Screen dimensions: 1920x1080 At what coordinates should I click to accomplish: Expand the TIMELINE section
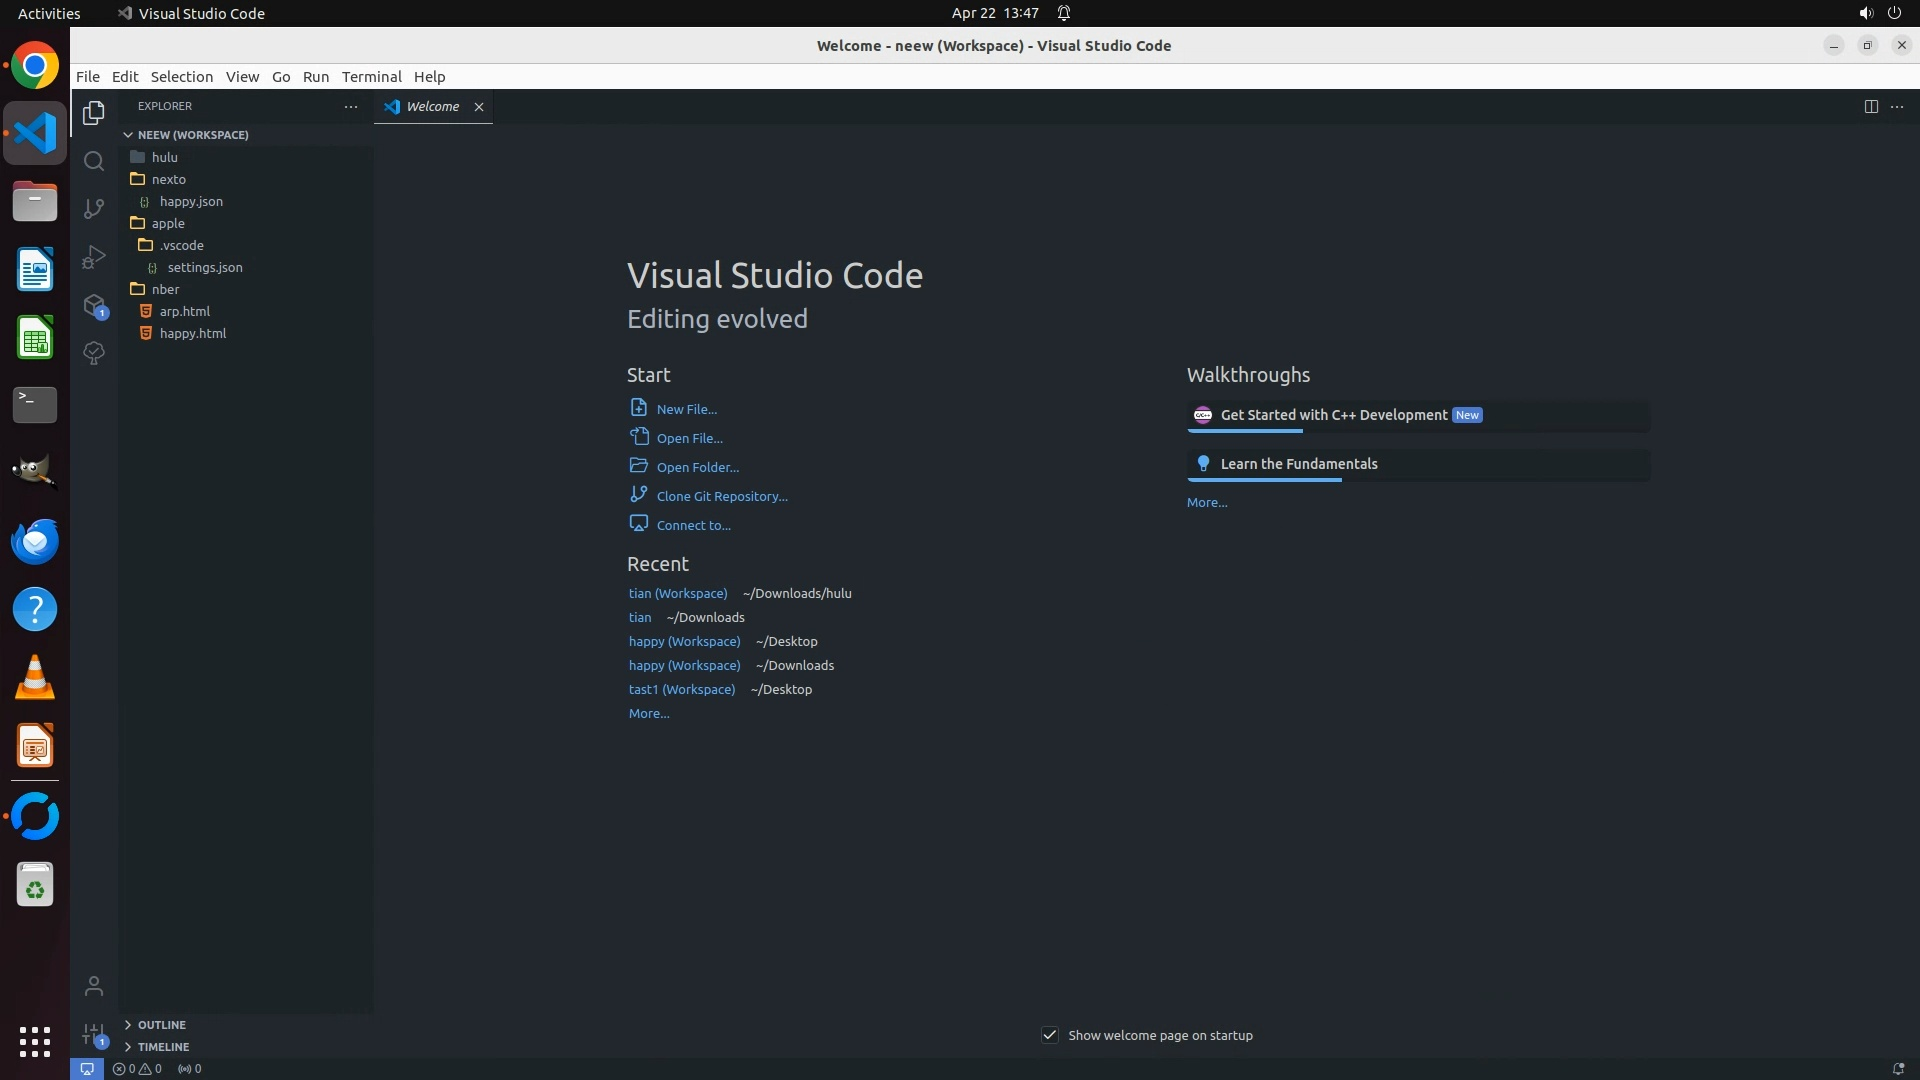(x=163, y=1047)
